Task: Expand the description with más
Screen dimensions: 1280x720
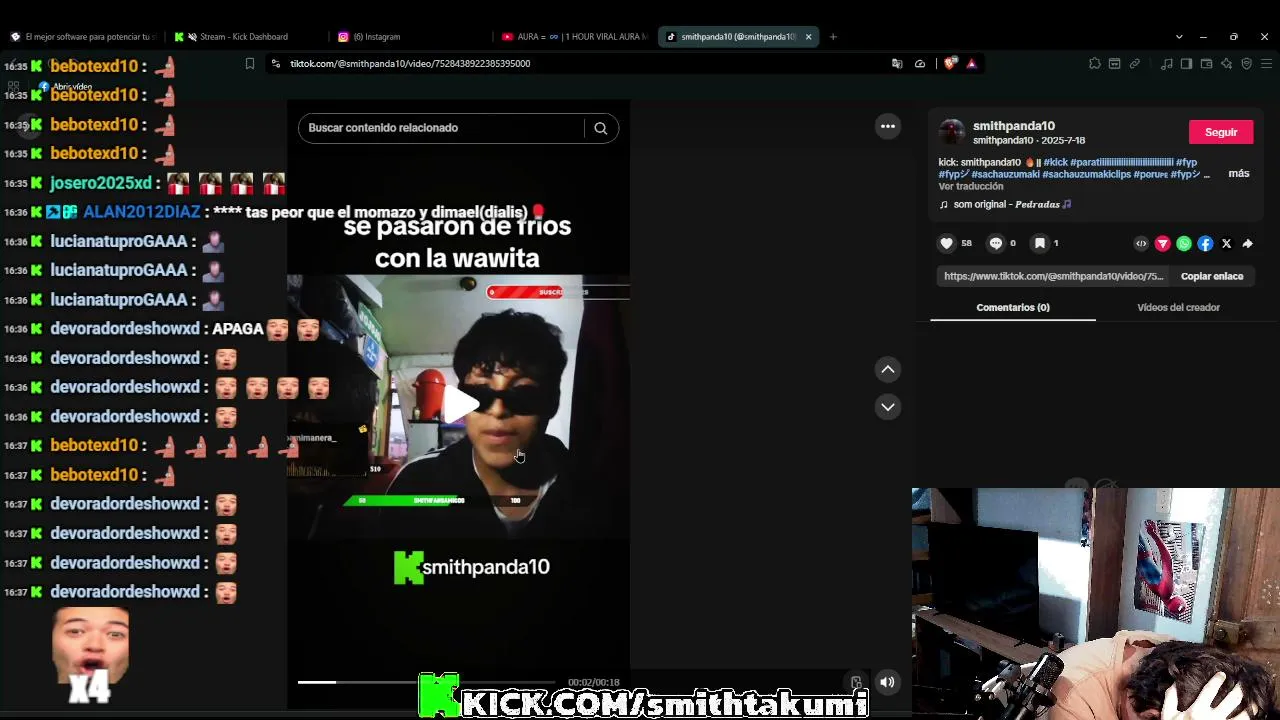Action: click(1239, 173)
